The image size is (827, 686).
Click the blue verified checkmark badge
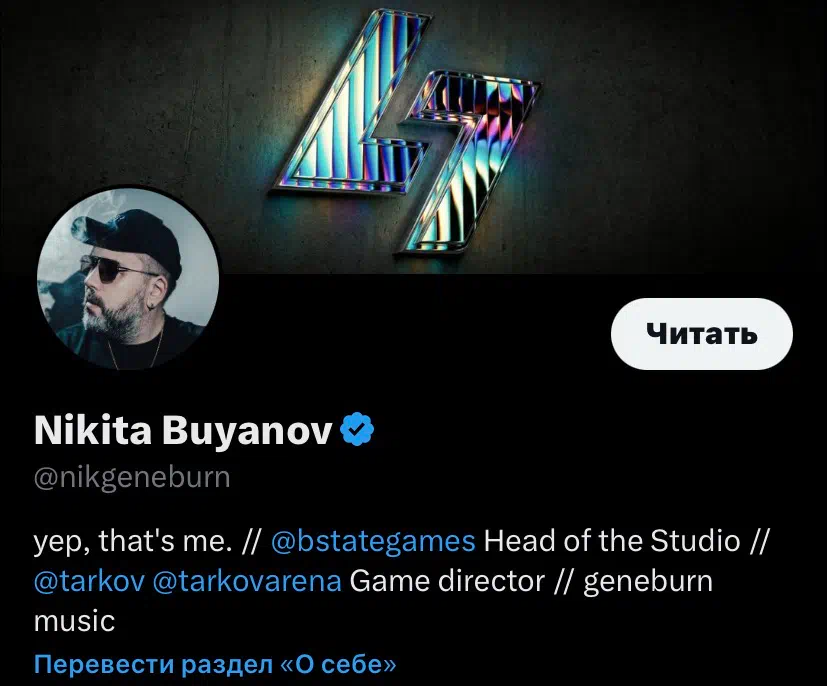click(358, 429)
